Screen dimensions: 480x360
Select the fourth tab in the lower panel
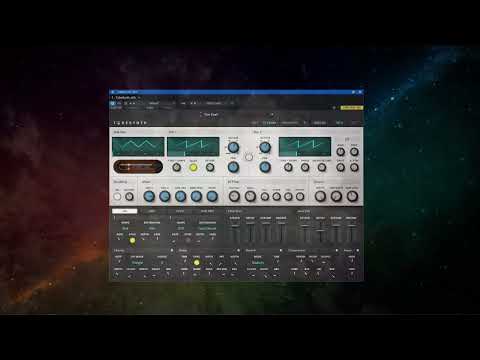click(207, 211)
